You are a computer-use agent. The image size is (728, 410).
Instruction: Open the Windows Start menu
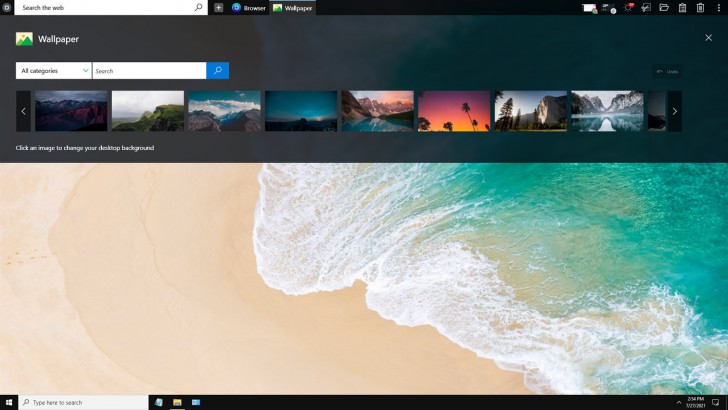click(9, 402)
